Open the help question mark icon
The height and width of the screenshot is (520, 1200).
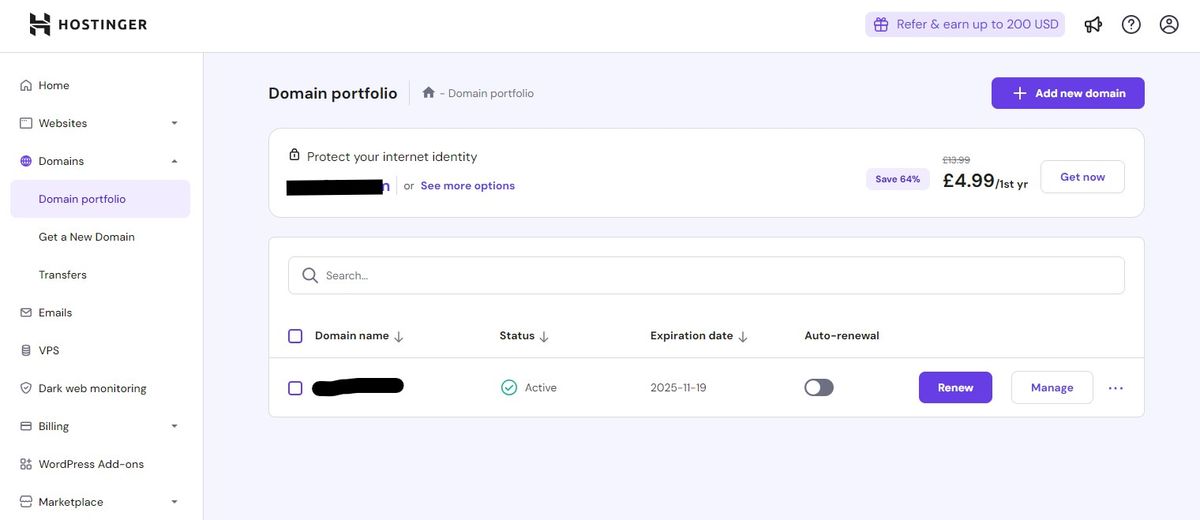(1131, 24)
